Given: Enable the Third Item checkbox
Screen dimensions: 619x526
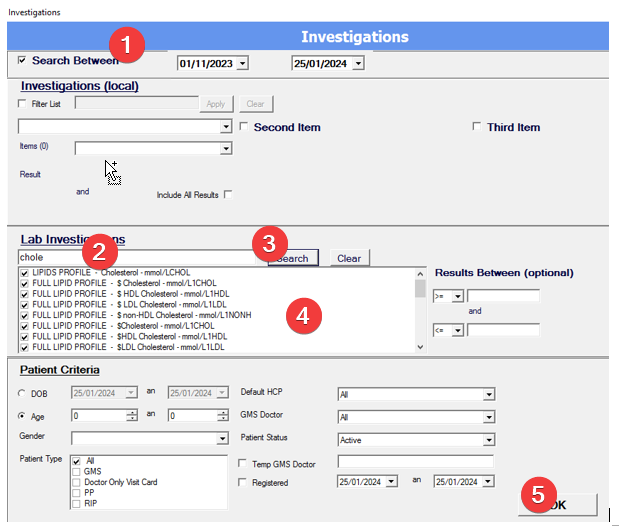Looking at the screenshot, I should (477, 127).
